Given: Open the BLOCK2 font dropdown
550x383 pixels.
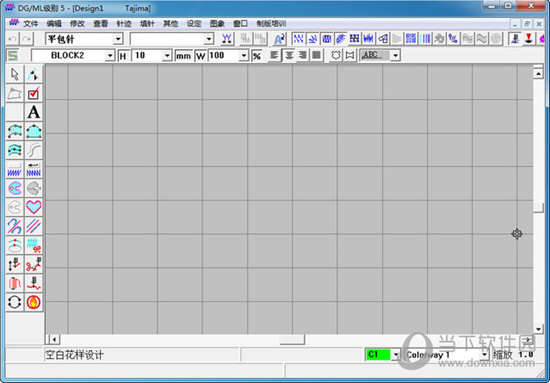Looking at the screenshot, I should 110,56.
